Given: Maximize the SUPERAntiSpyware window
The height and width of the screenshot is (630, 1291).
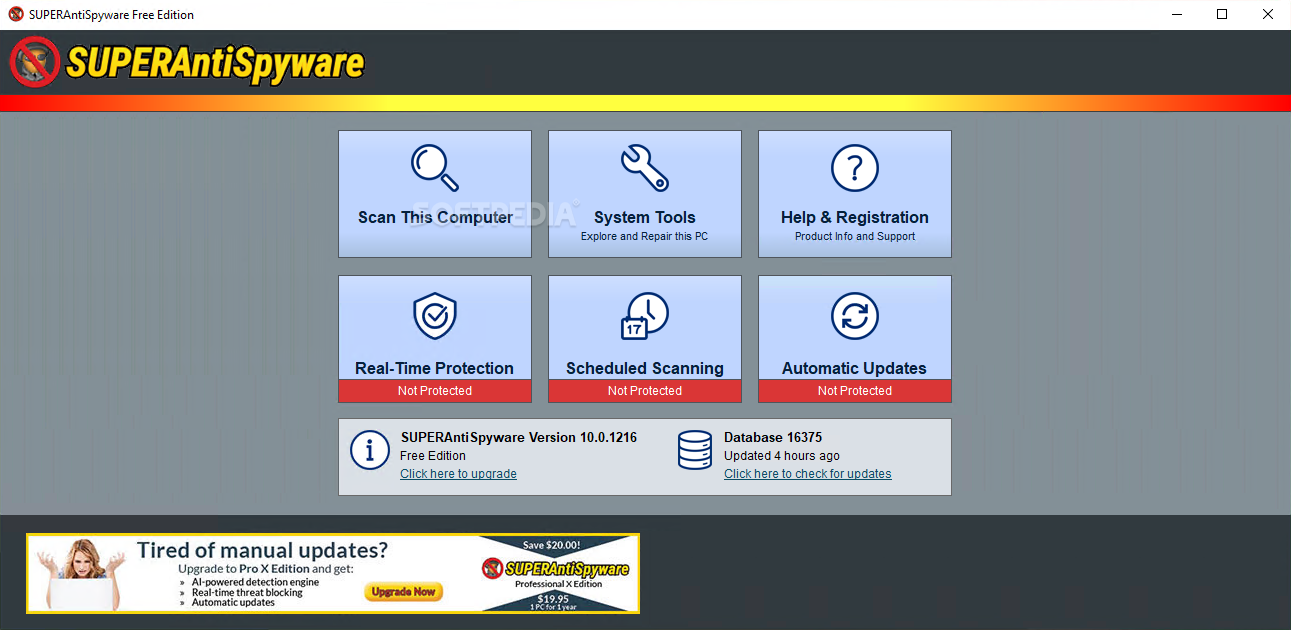Looking at the screenshot, I should coord(1222,14).
